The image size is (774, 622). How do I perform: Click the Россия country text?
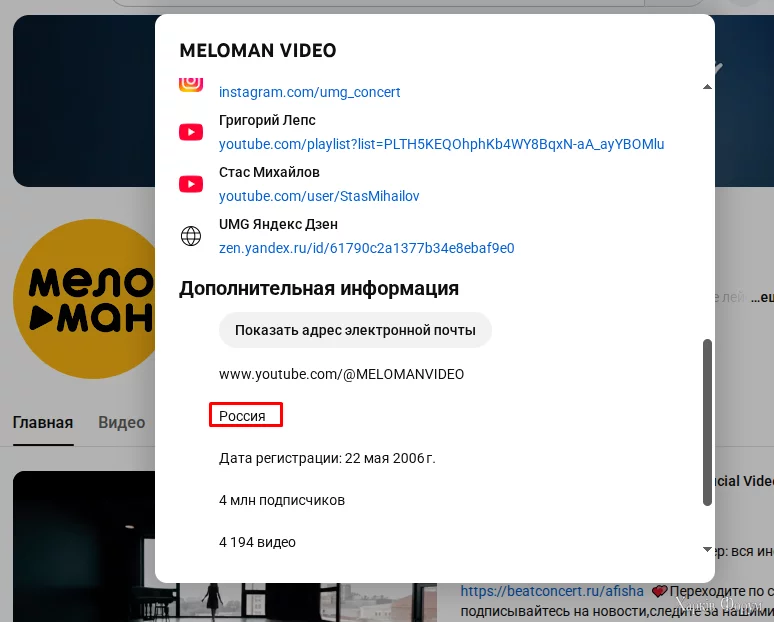tap(242, 416)
